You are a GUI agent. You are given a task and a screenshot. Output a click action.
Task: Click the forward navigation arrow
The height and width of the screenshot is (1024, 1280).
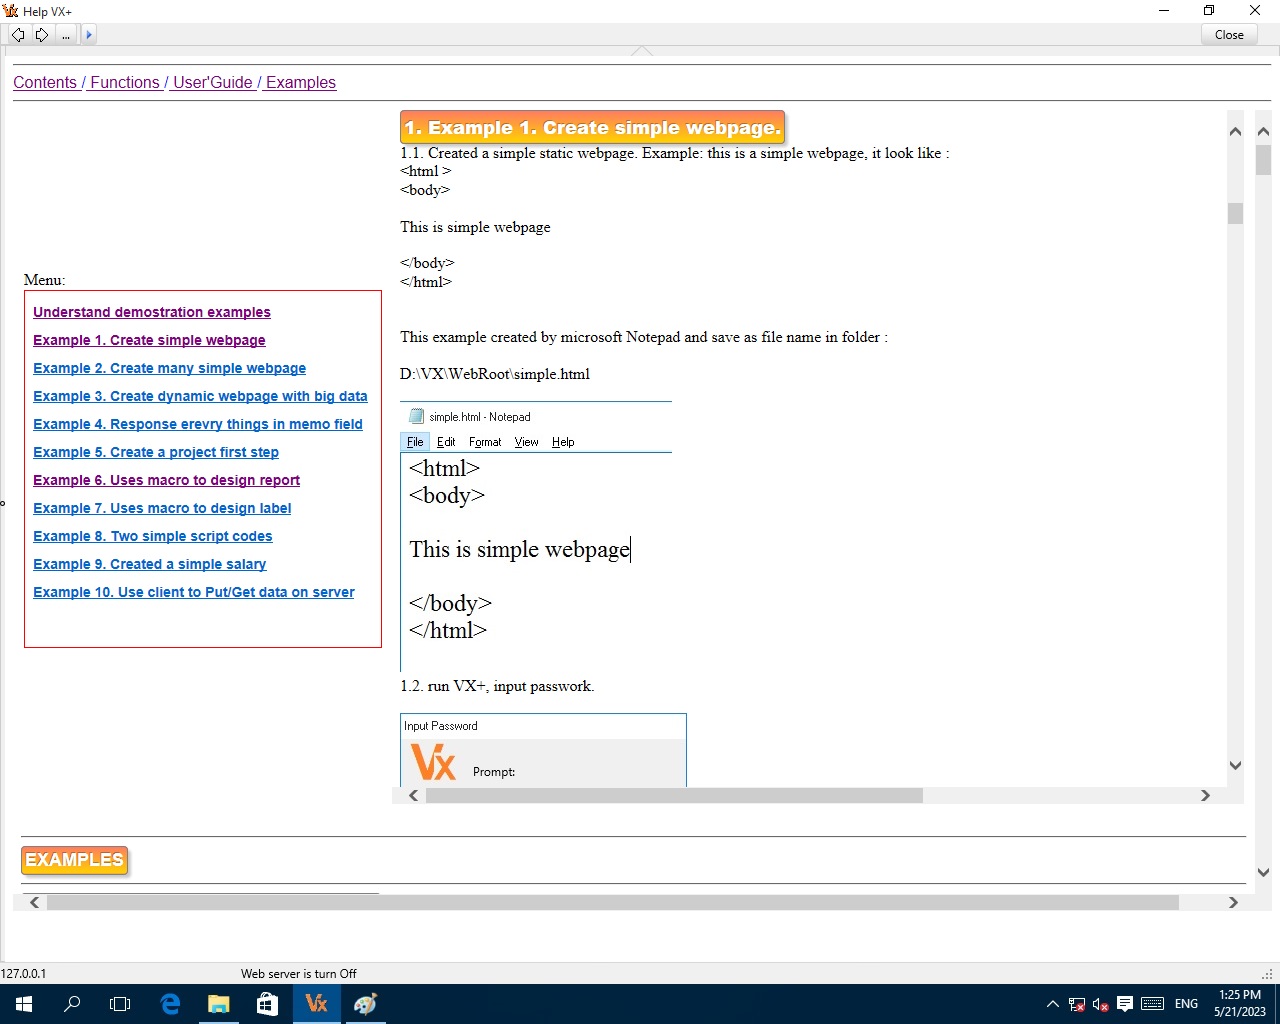coord(42,35)
